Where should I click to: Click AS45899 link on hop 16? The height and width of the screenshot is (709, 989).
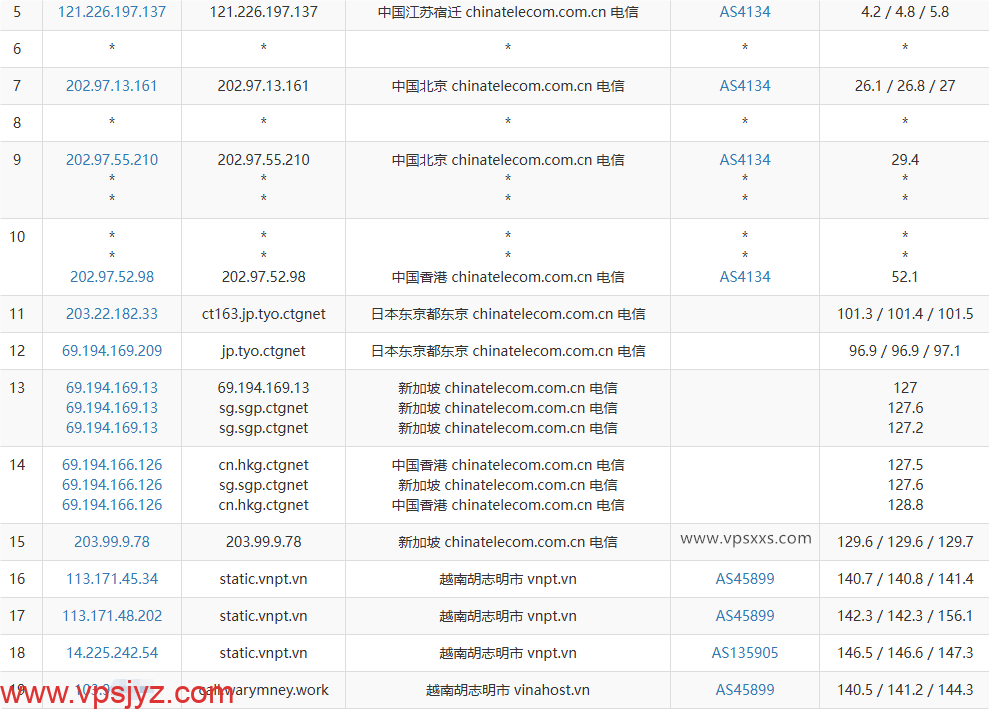tap(744, 579)
